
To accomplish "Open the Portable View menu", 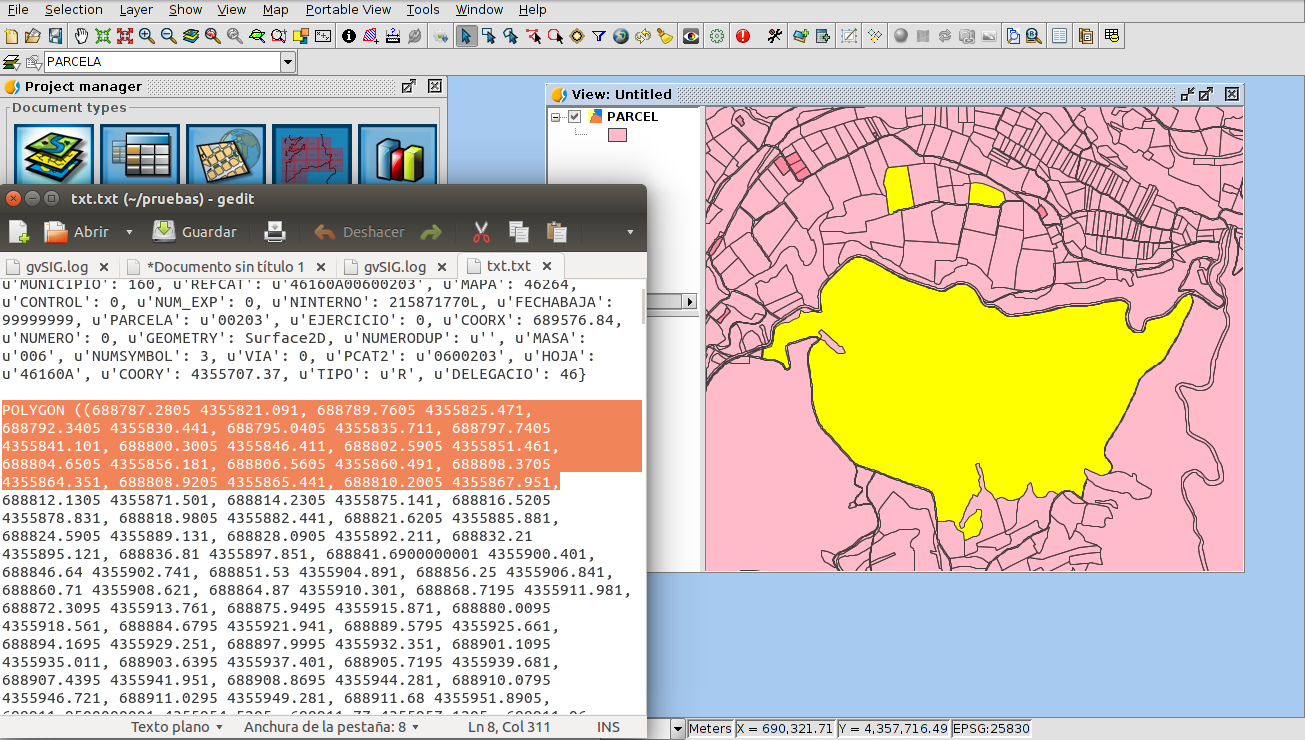I will click(x=348, y=9).
